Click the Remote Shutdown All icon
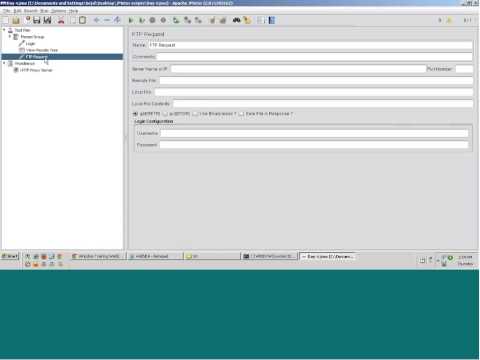Image resolution: width=480 pixels, height=360 pixels. [x=198, y=20]
